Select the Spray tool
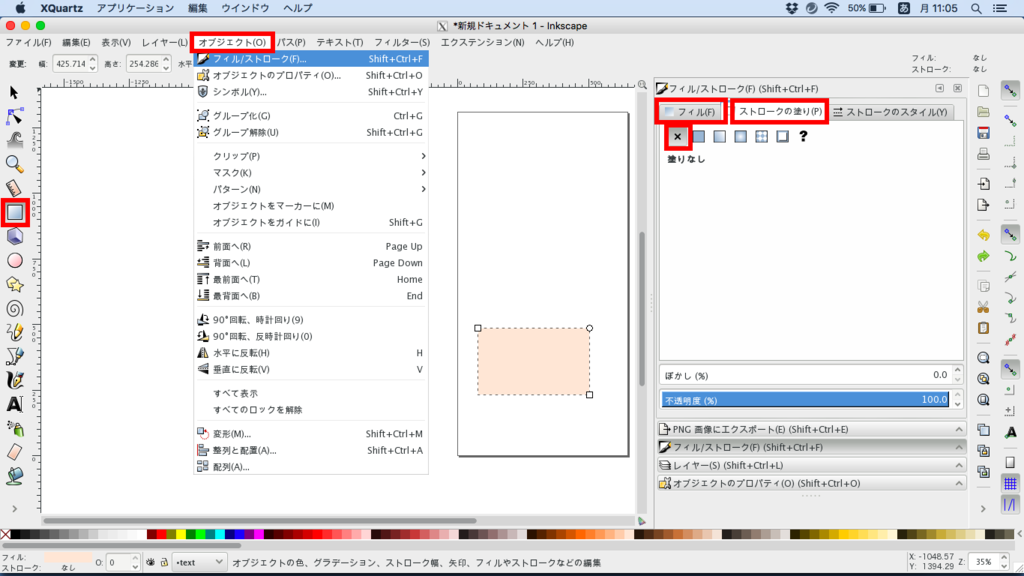Screen dimensions: 1024x576 [14, 428]
